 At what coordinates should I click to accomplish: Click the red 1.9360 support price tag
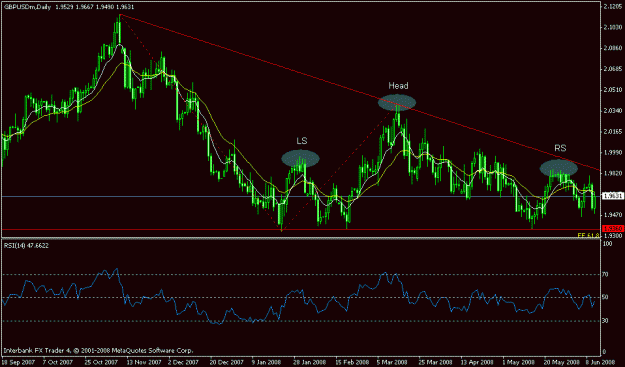pyautogui.click(x=613, y=229)
